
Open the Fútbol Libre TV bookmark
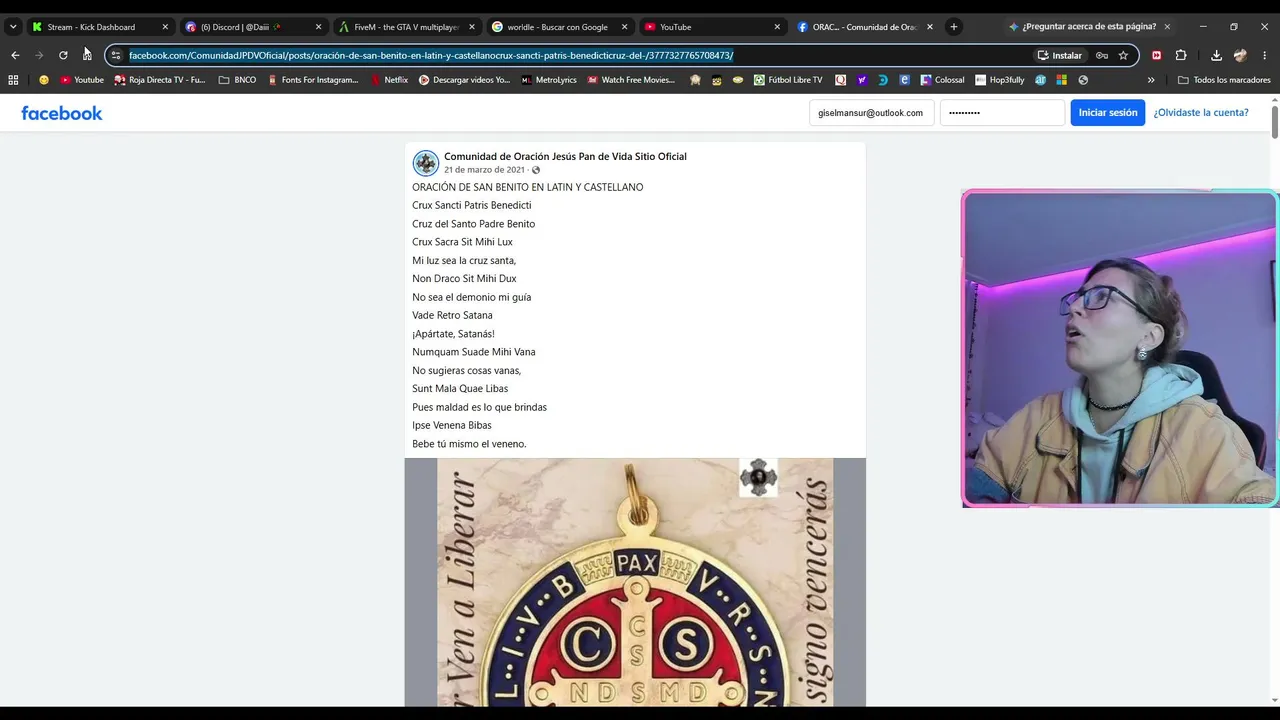[788, 80]
